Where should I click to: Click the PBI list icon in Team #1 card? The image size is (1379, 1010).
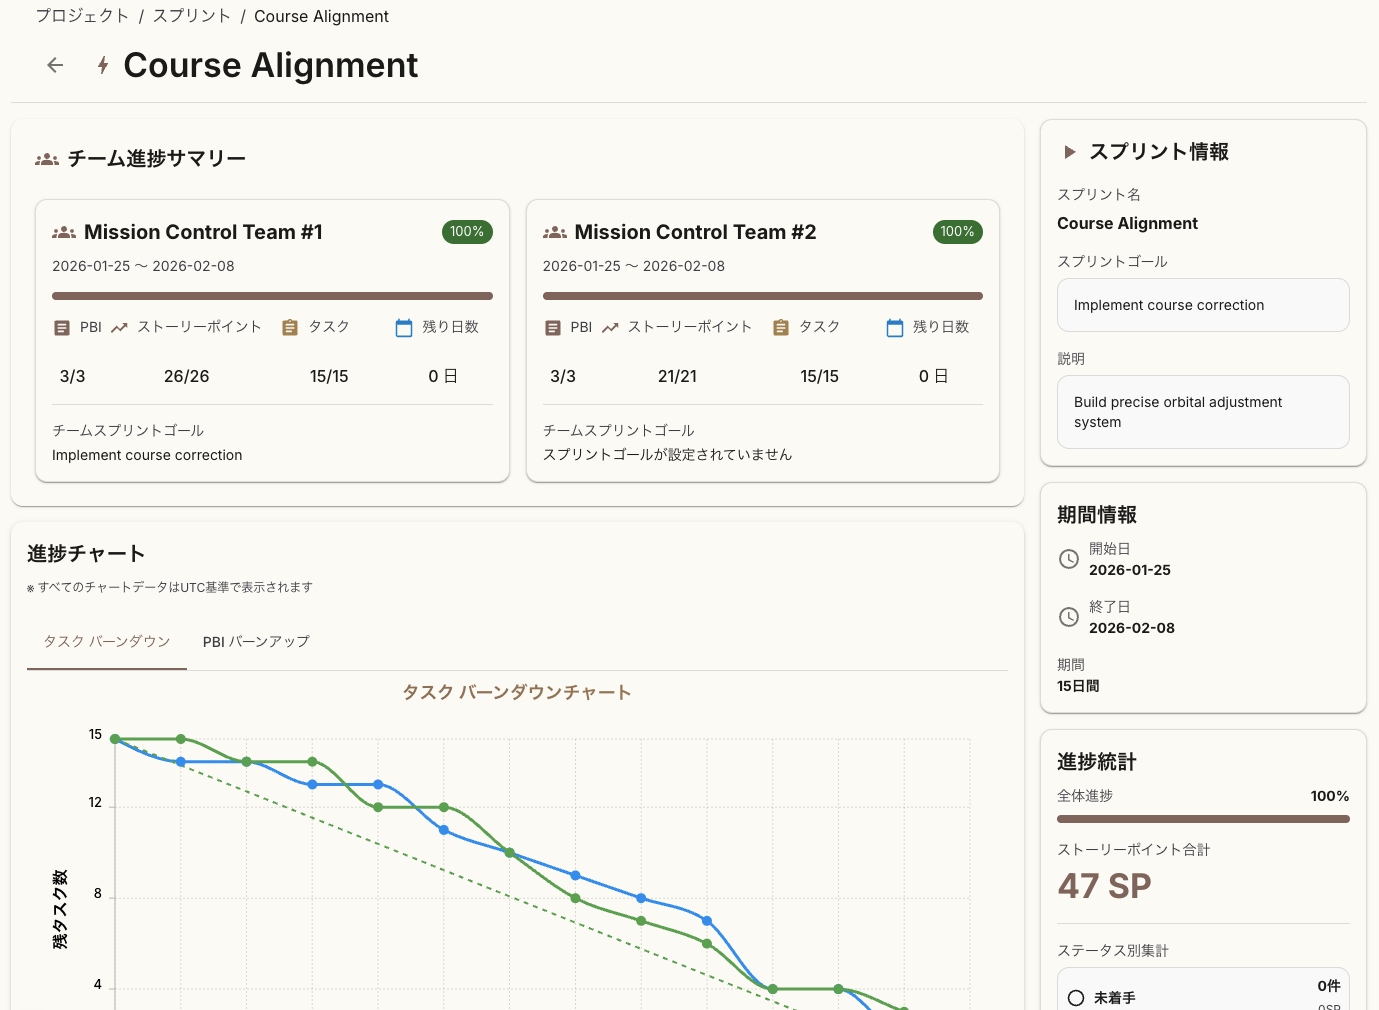(x=62, y=328)
